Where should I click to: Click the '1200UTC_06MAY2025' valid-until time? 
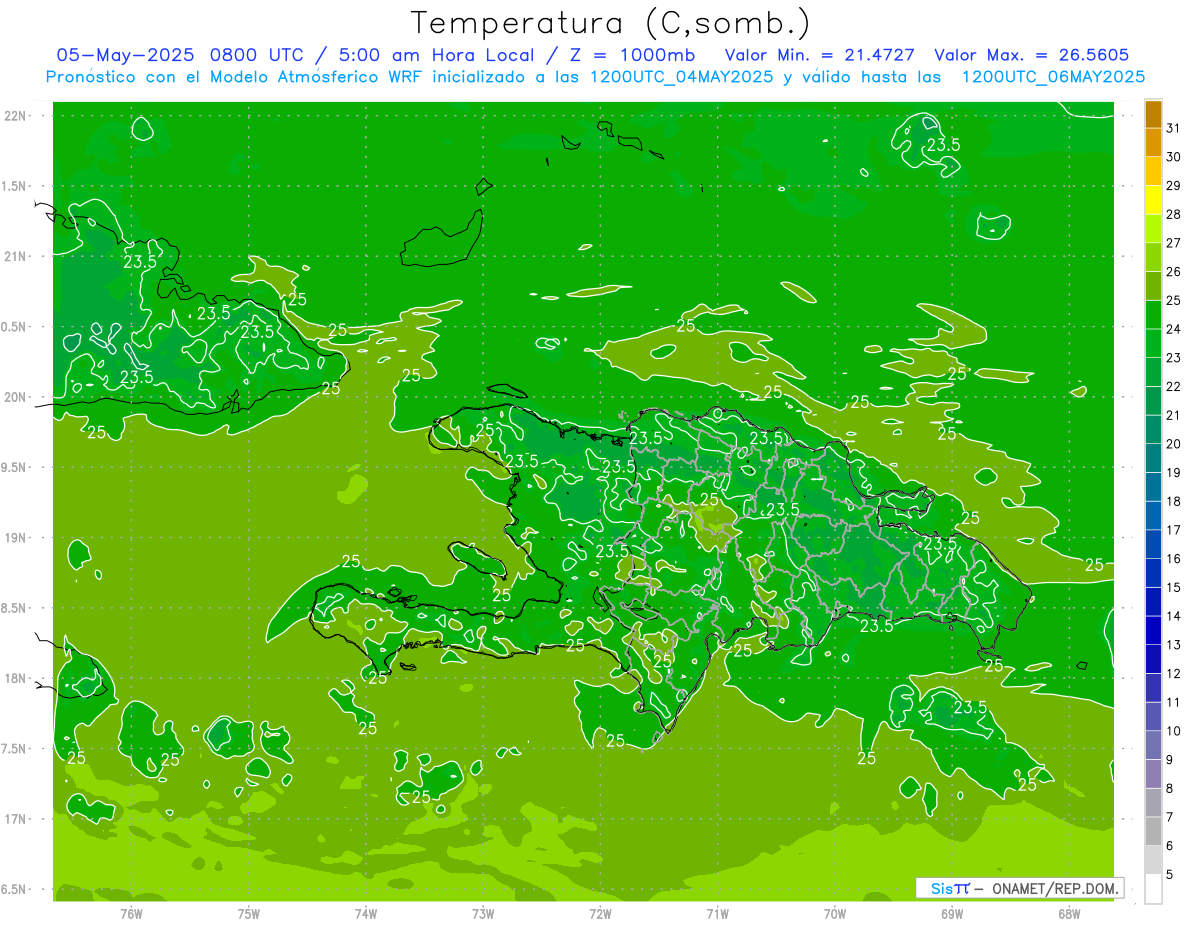[x=1054, y=77]
